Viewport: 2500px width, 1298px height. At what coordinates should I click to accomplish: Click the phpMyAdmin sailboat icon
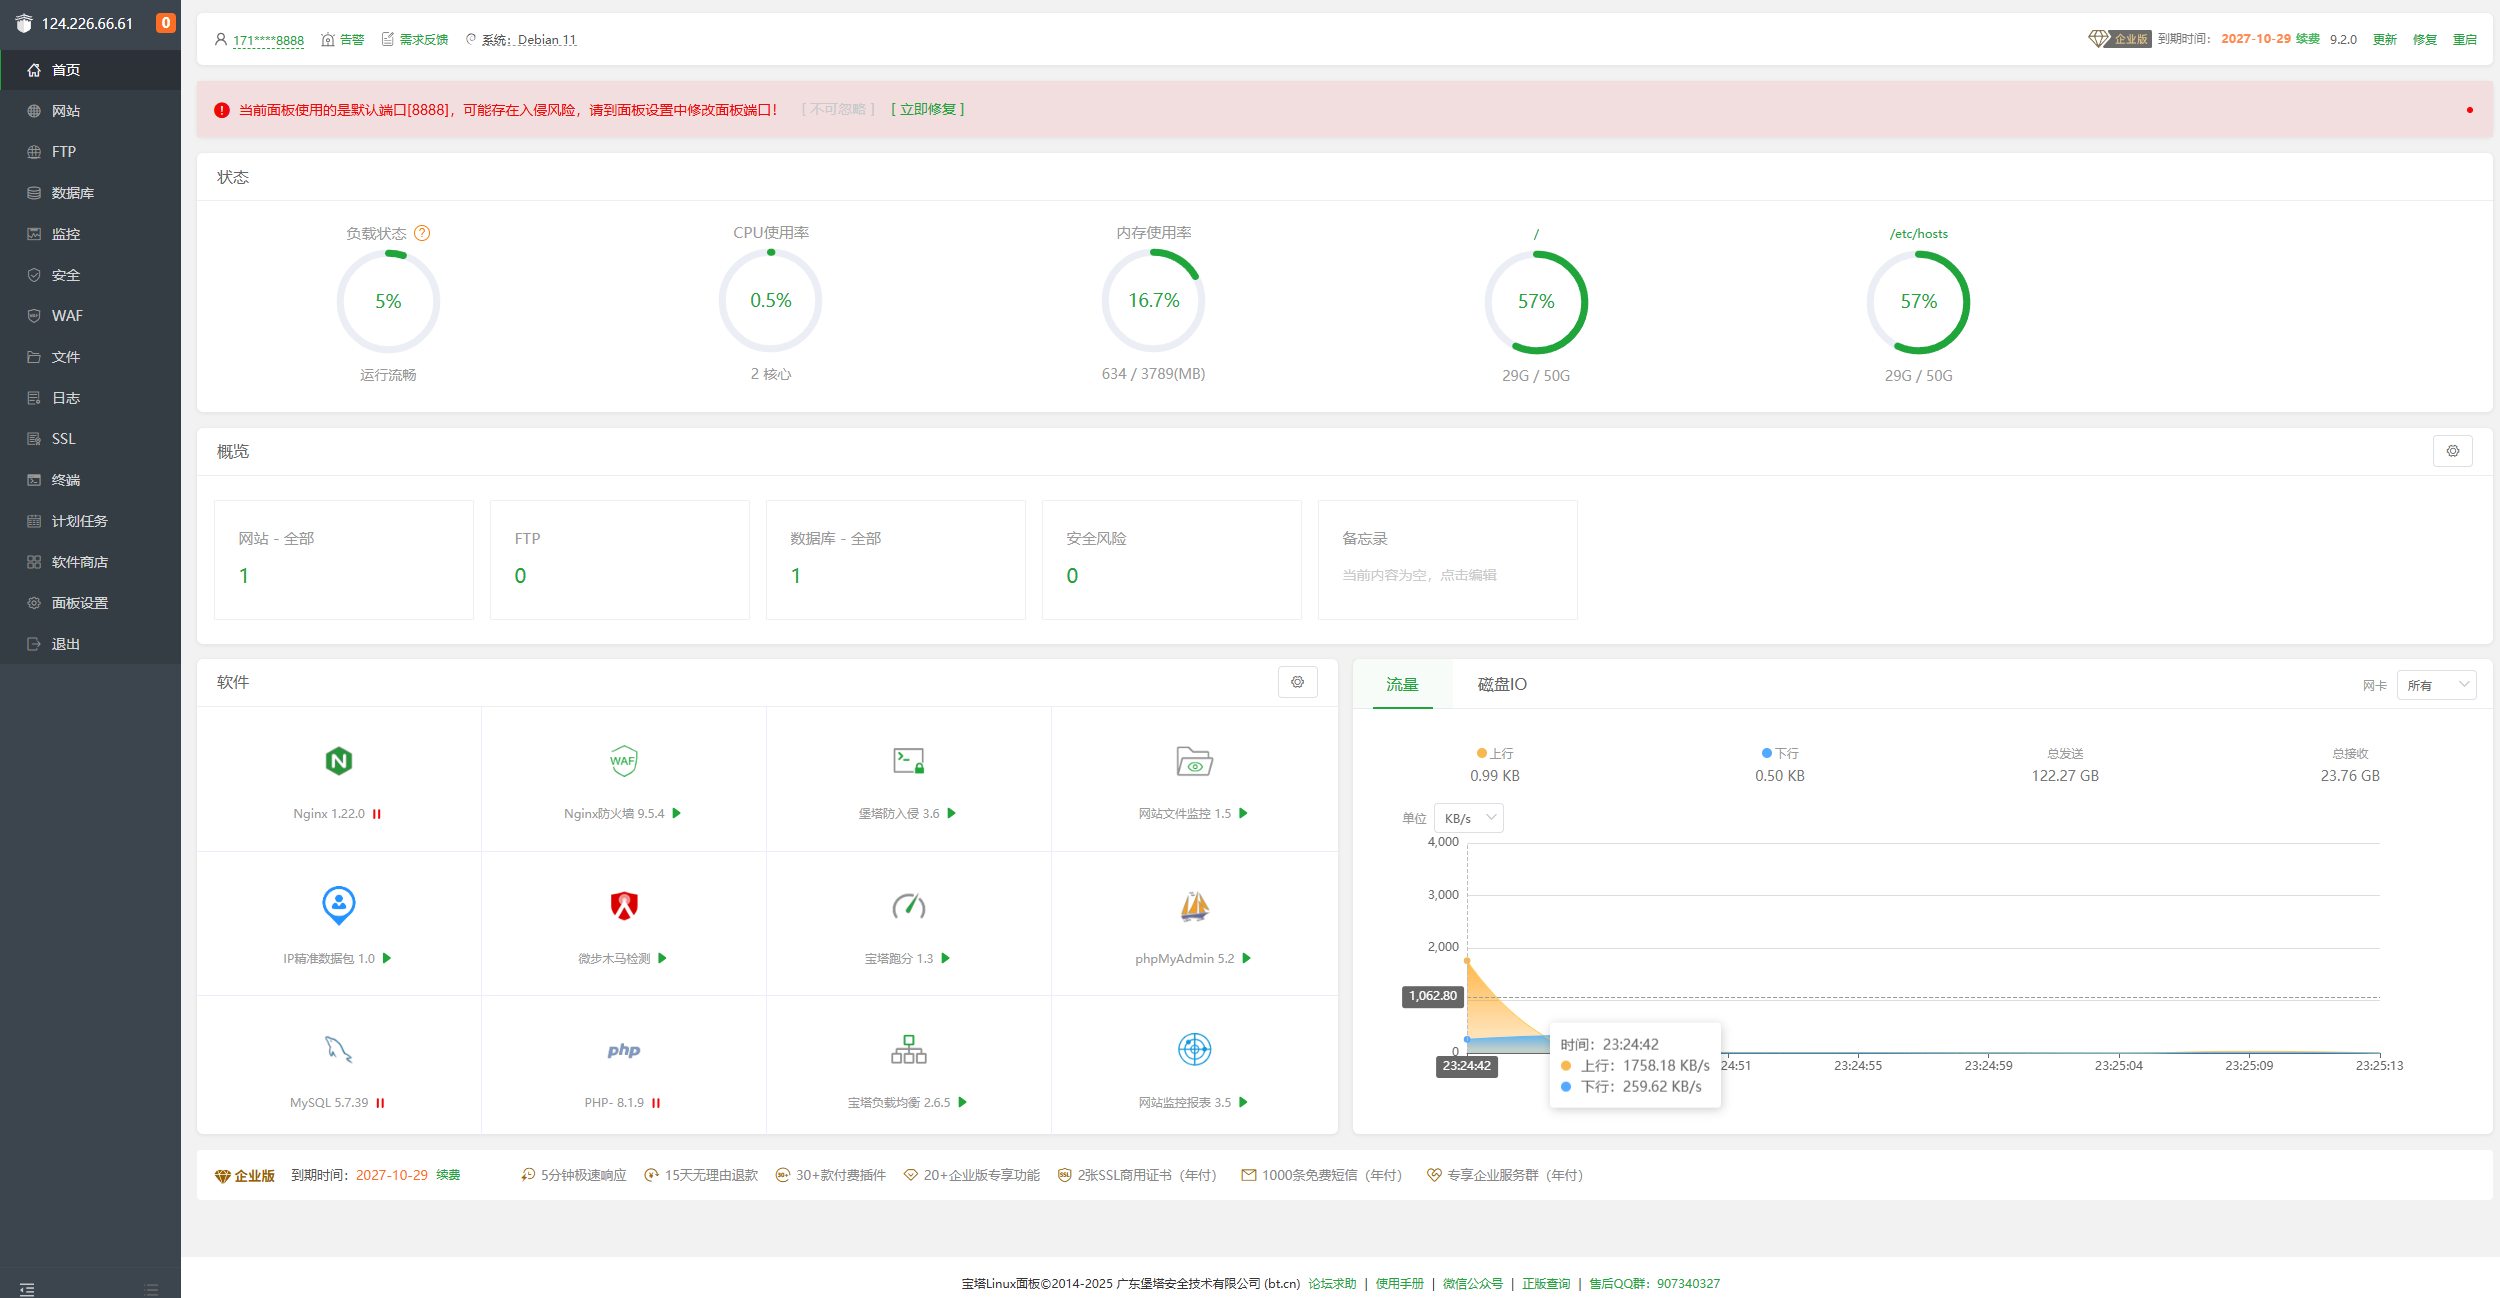tap(1194, 906)
